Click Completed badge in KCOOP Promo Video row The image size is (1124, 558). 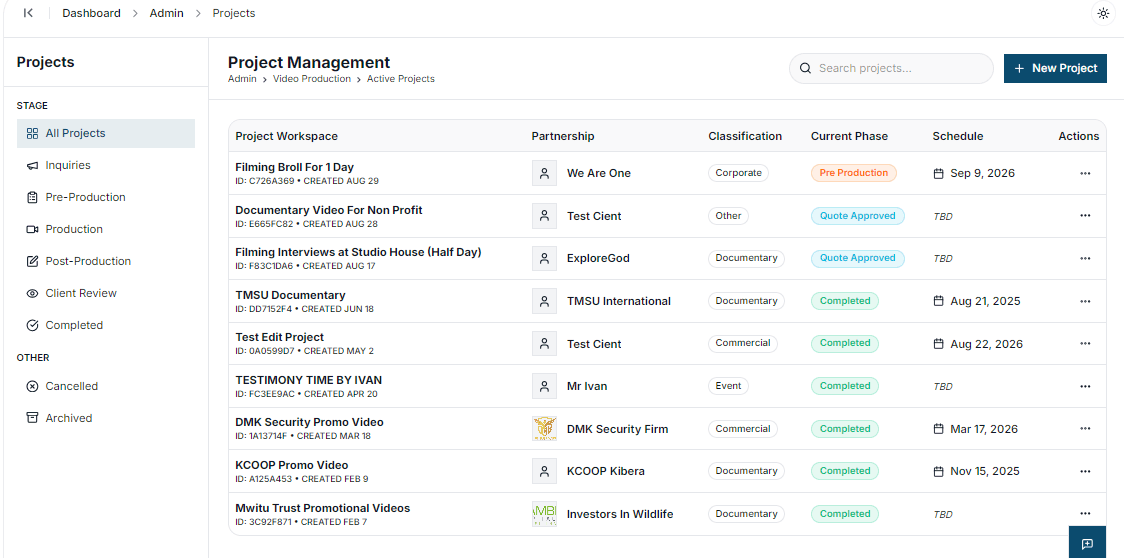click(844, 471)
